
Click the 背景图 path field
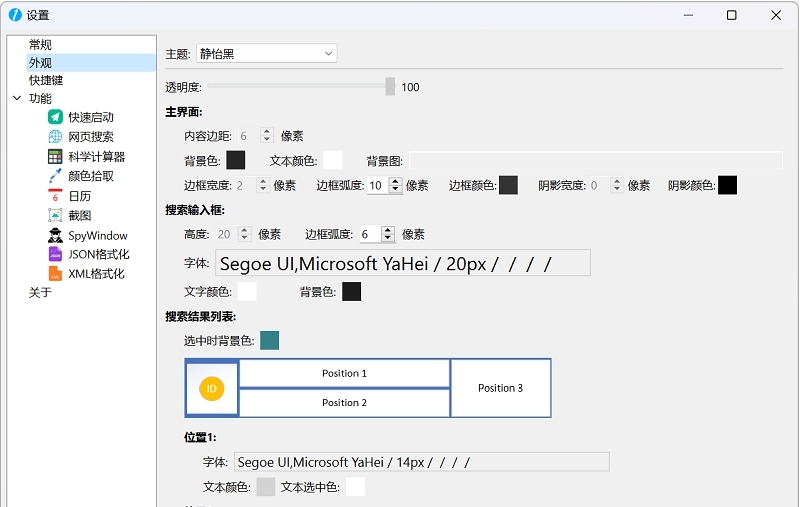pyautogui.click(x=596, y=160)
